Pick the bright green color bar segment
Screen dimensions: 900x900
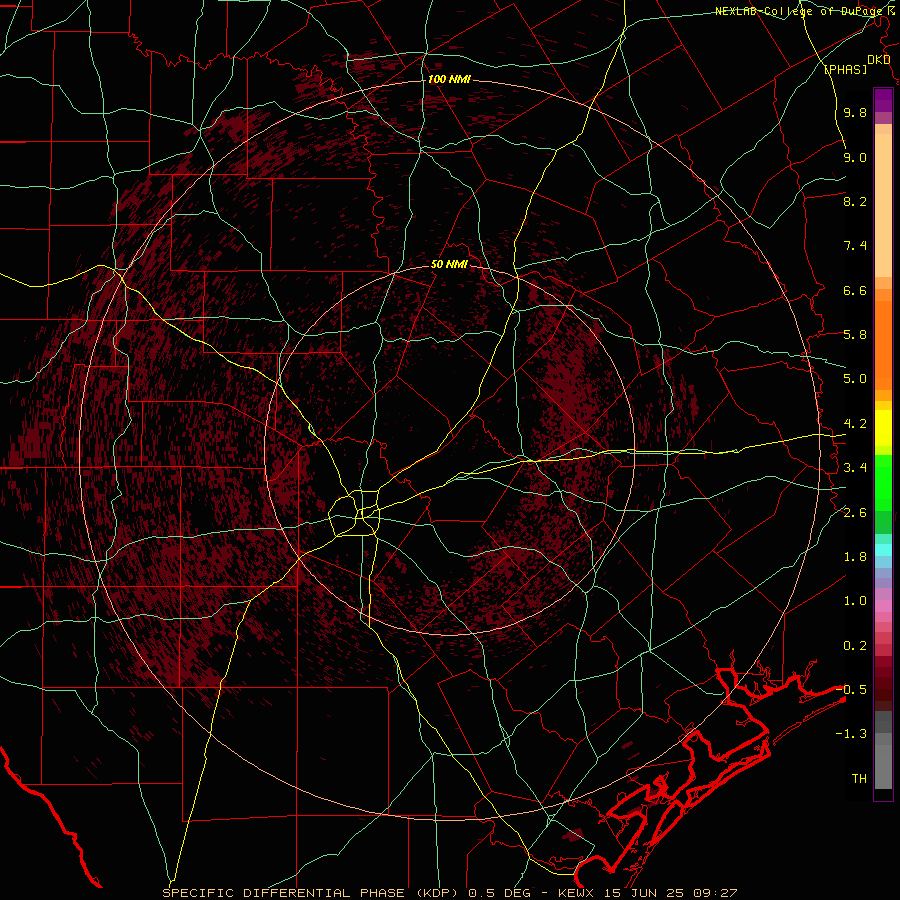click(x=883, y=481)
